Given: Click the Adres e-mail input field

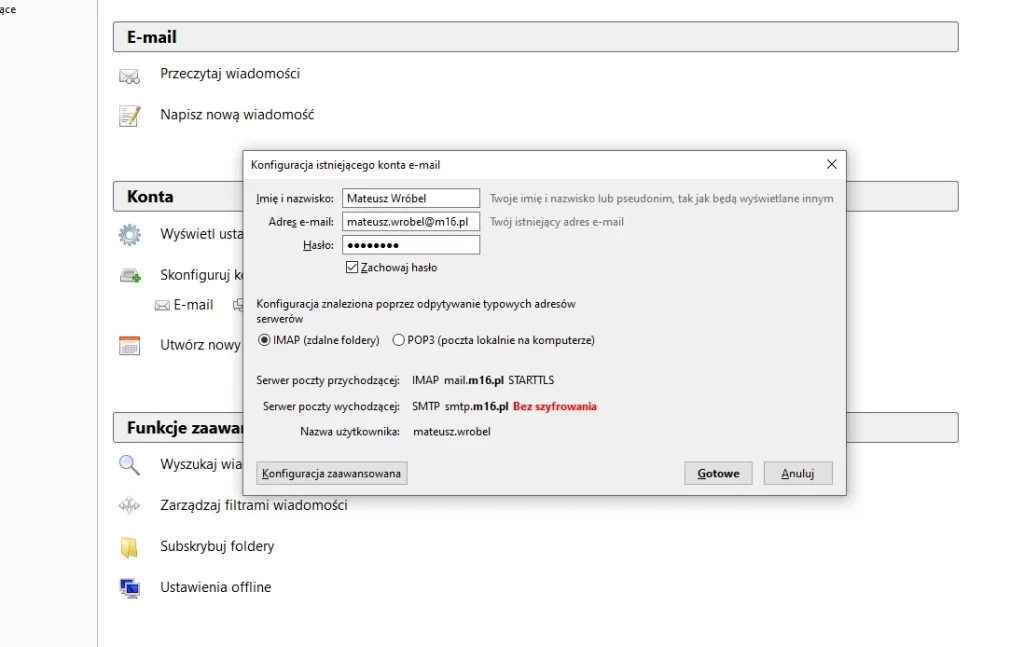Looking at the screenshot, I should tap(411, 222).
